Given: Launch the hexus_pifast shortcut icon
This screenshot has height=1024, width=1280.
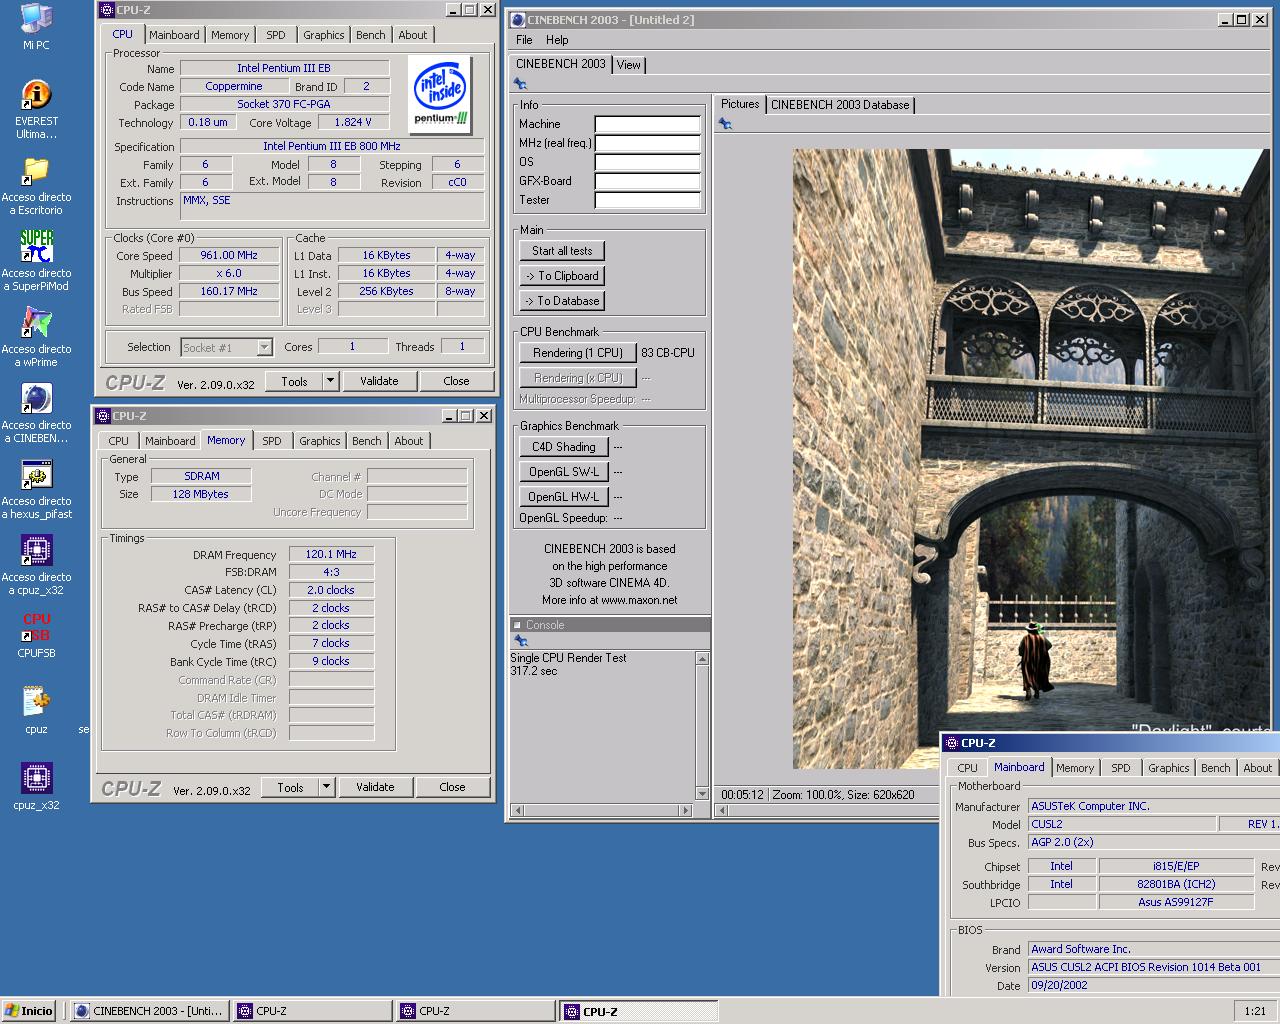Looking at the screenshot, I should click(x=36, y=474).
